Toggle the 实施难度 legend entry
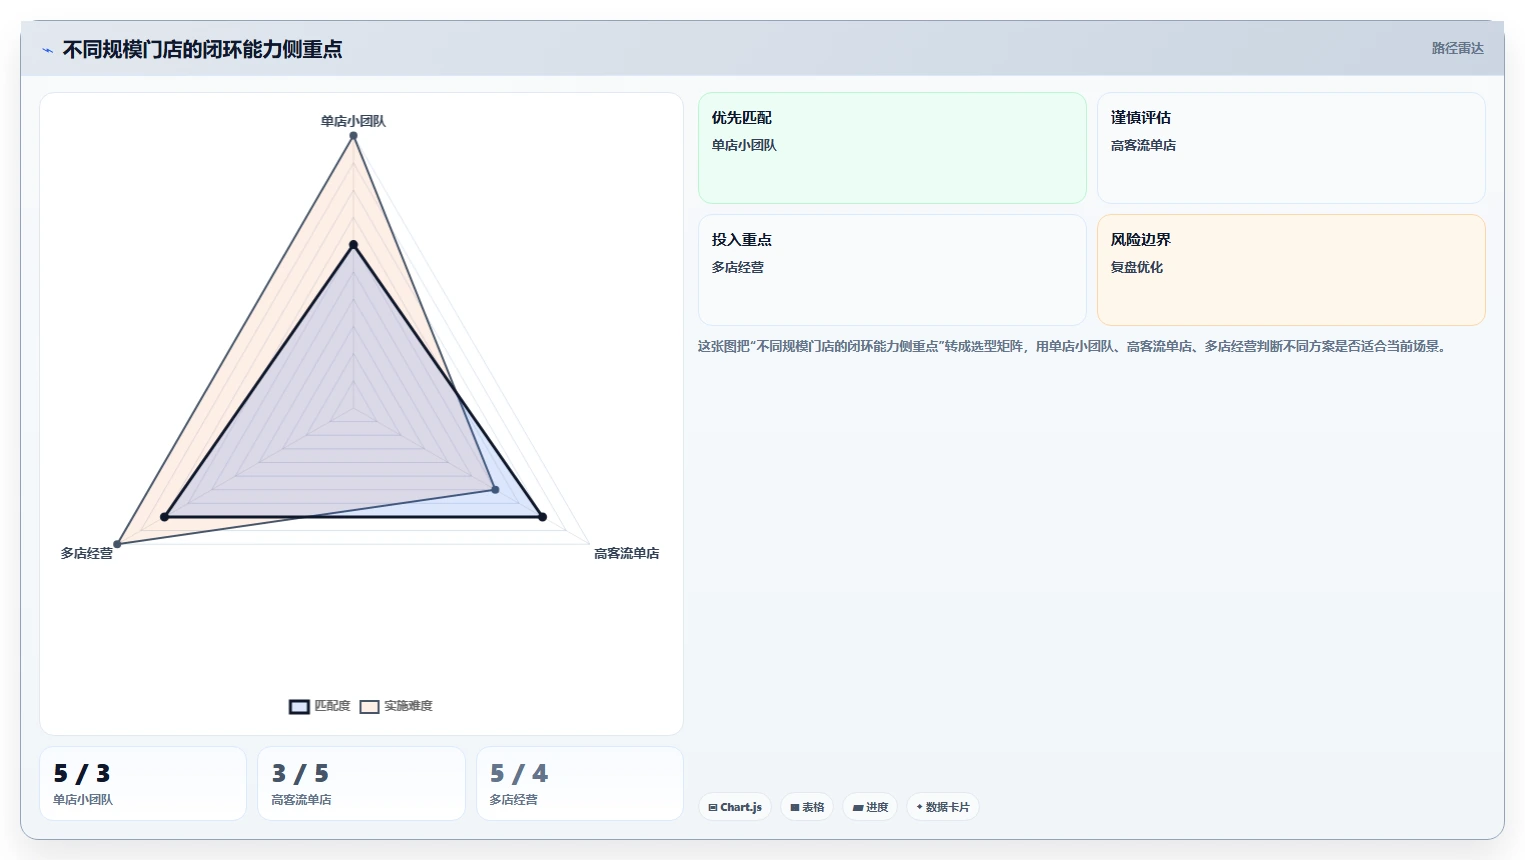The height and width of the screenshot is (860, 1525). (396, 706)
